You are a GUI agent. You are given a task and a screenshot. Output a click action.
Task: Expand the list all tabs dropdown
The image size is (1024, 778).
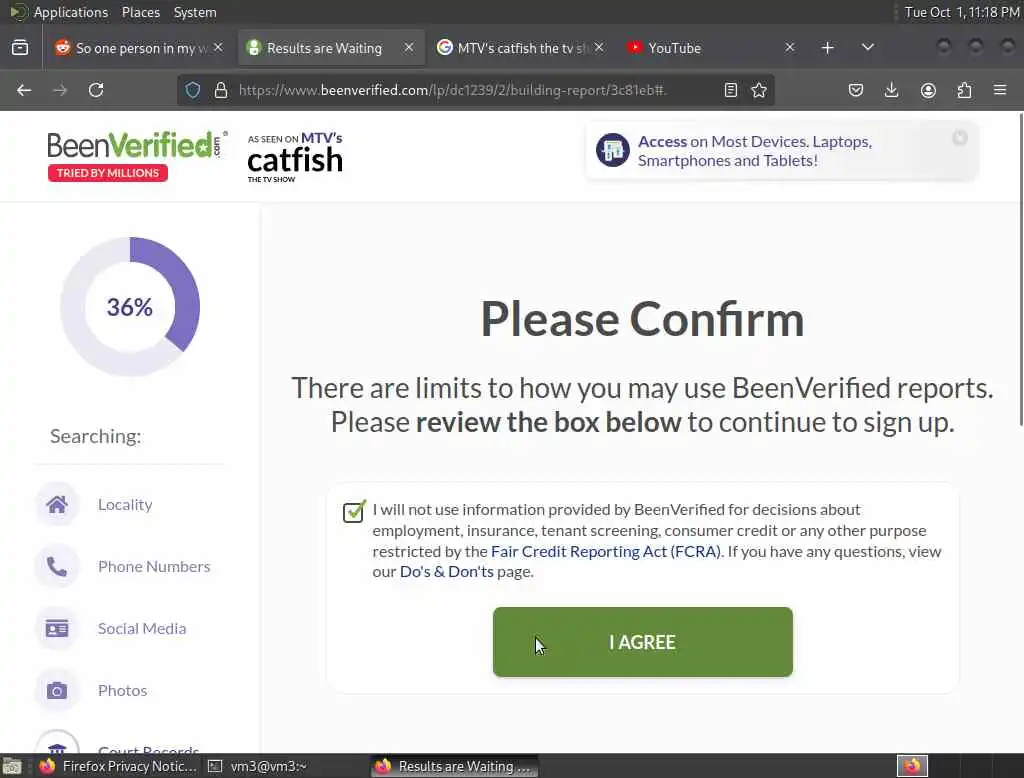click(867, 48)
